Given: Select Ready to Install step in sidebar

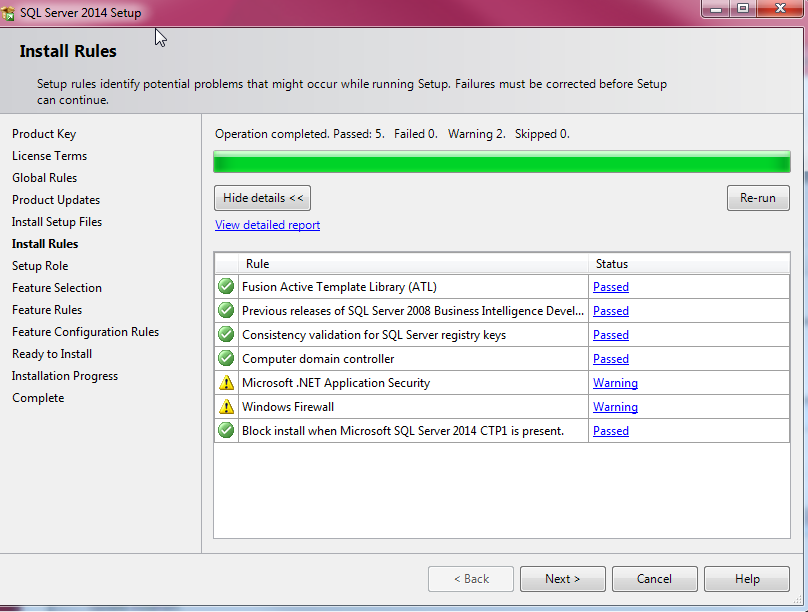Looking at the screenshot, I should click(52, 354).
